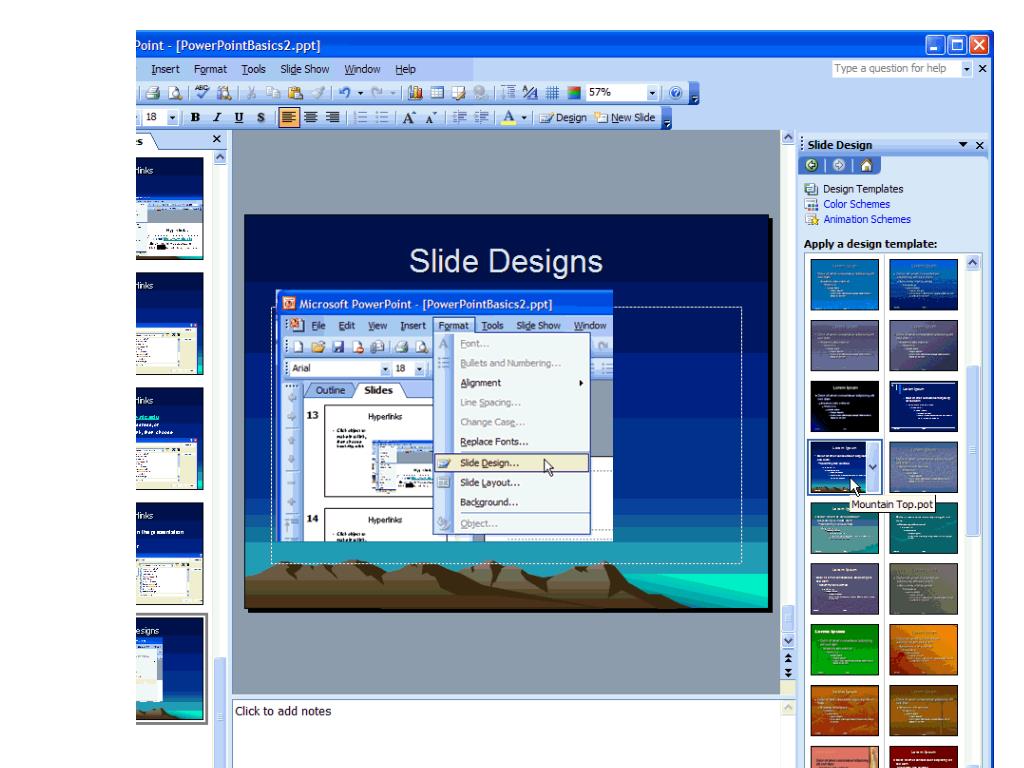
Task: Click the Redo arrow icon
Action: coord(377,93)
